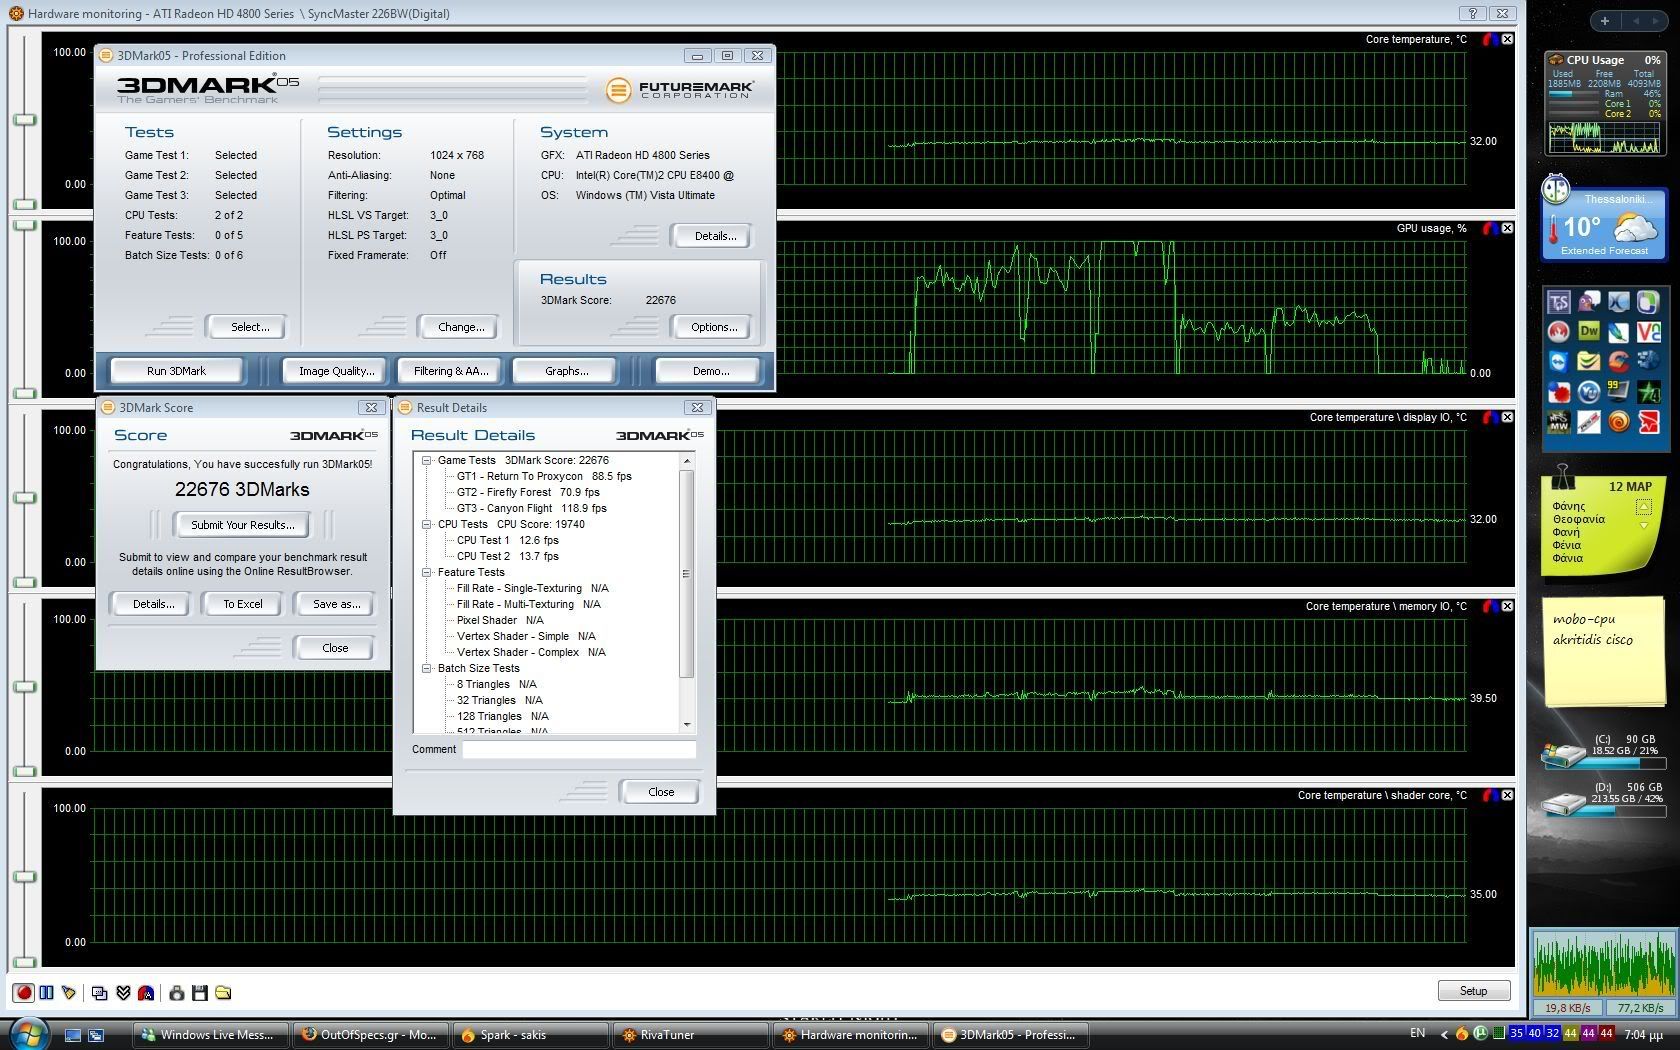This screenshot has height=1050, width=1680.
Task: Open the Image Quality dialog
Action: (x=336, y=371)
